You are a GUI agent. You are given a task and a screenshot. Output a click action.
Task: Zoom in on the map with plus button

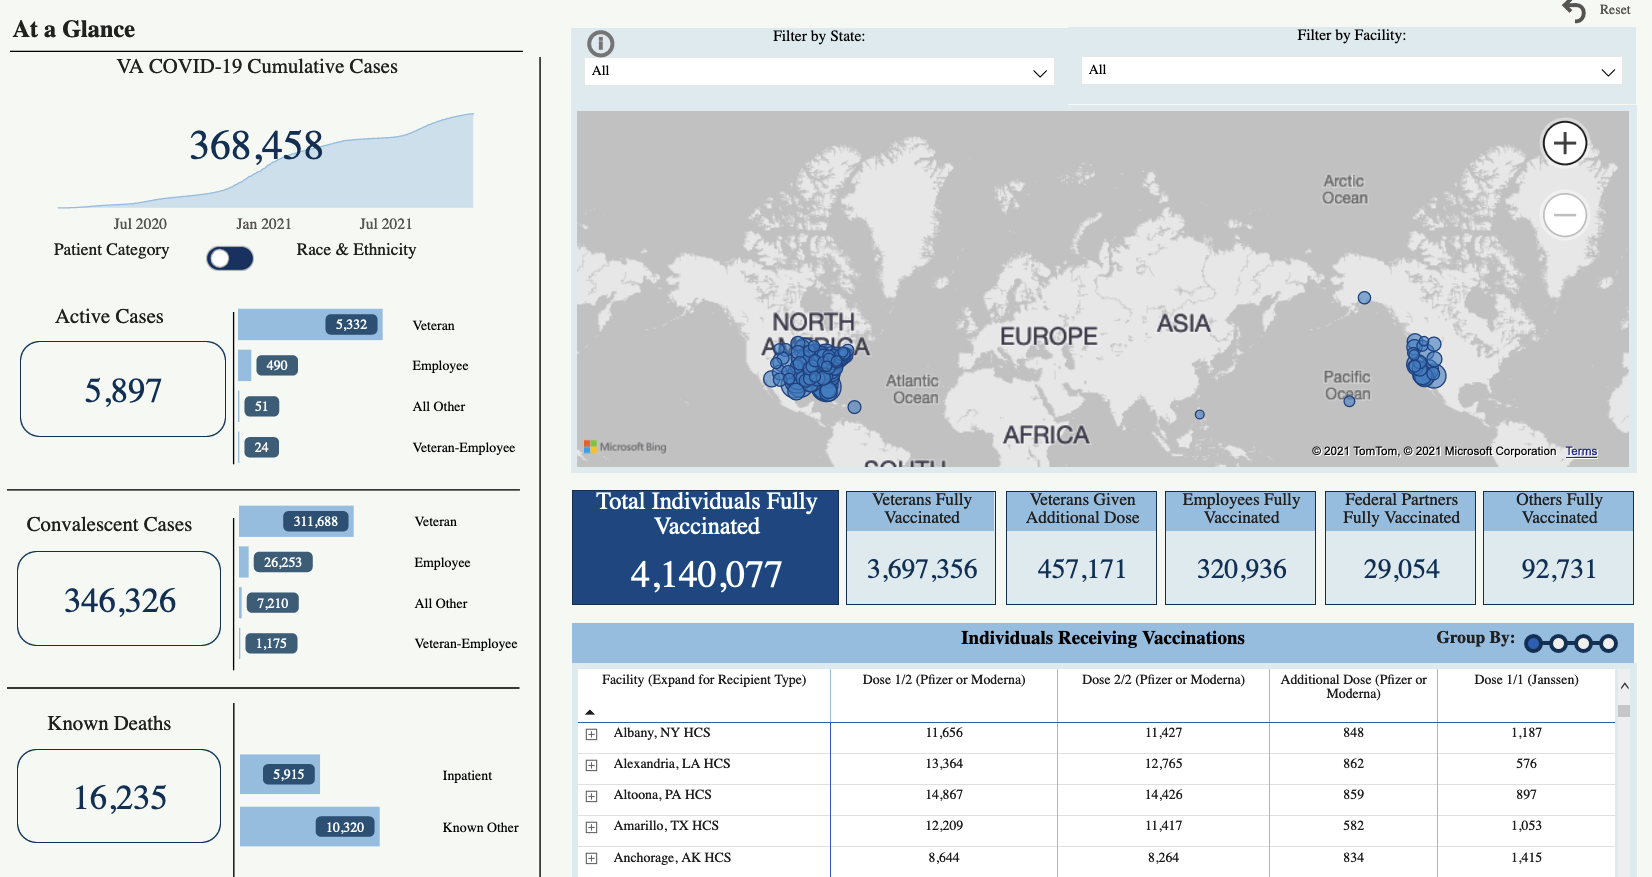1564,143
